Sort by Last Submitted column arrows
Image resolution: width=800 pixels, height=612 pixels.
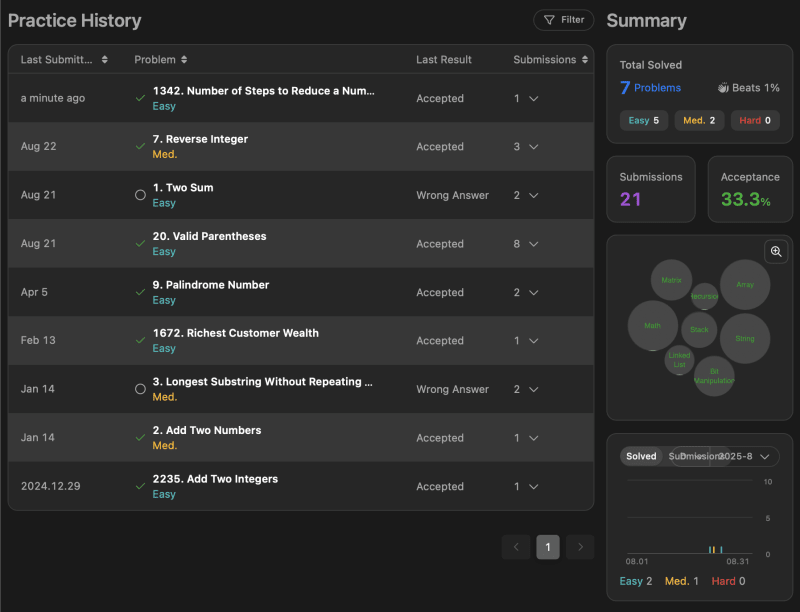[105, 60]
